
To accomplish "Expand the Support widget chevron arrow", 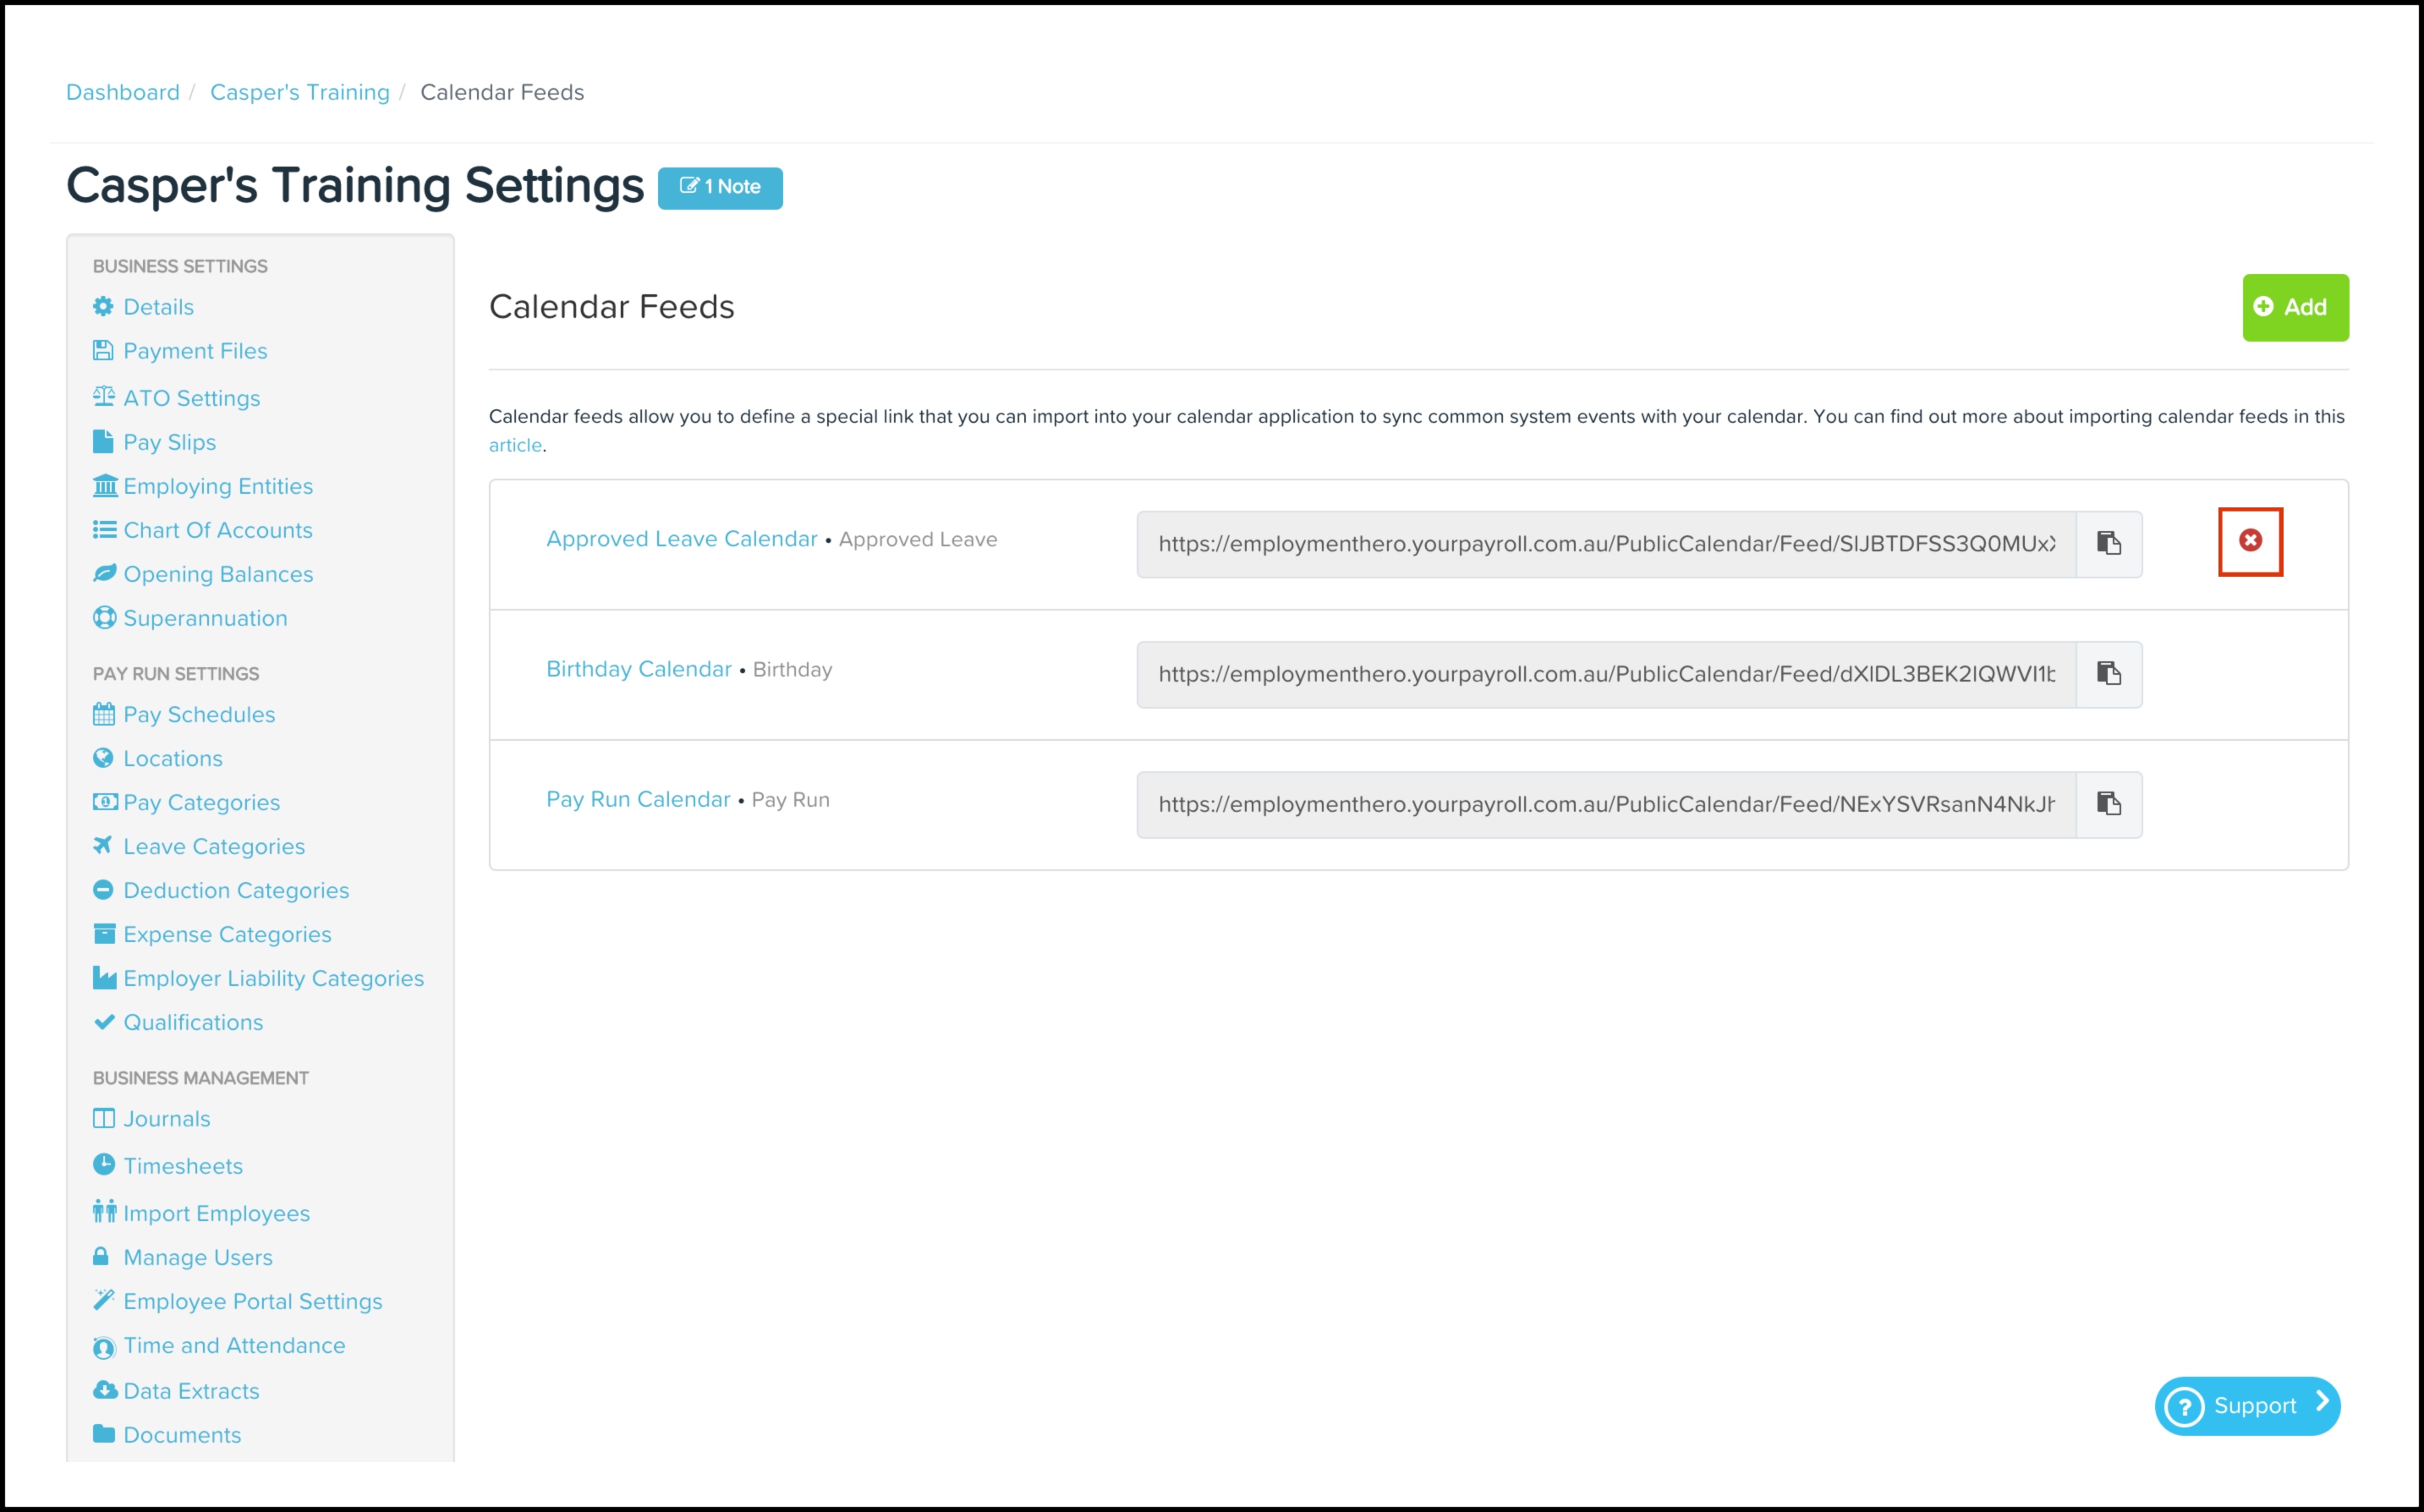I will point(2322,1403).
